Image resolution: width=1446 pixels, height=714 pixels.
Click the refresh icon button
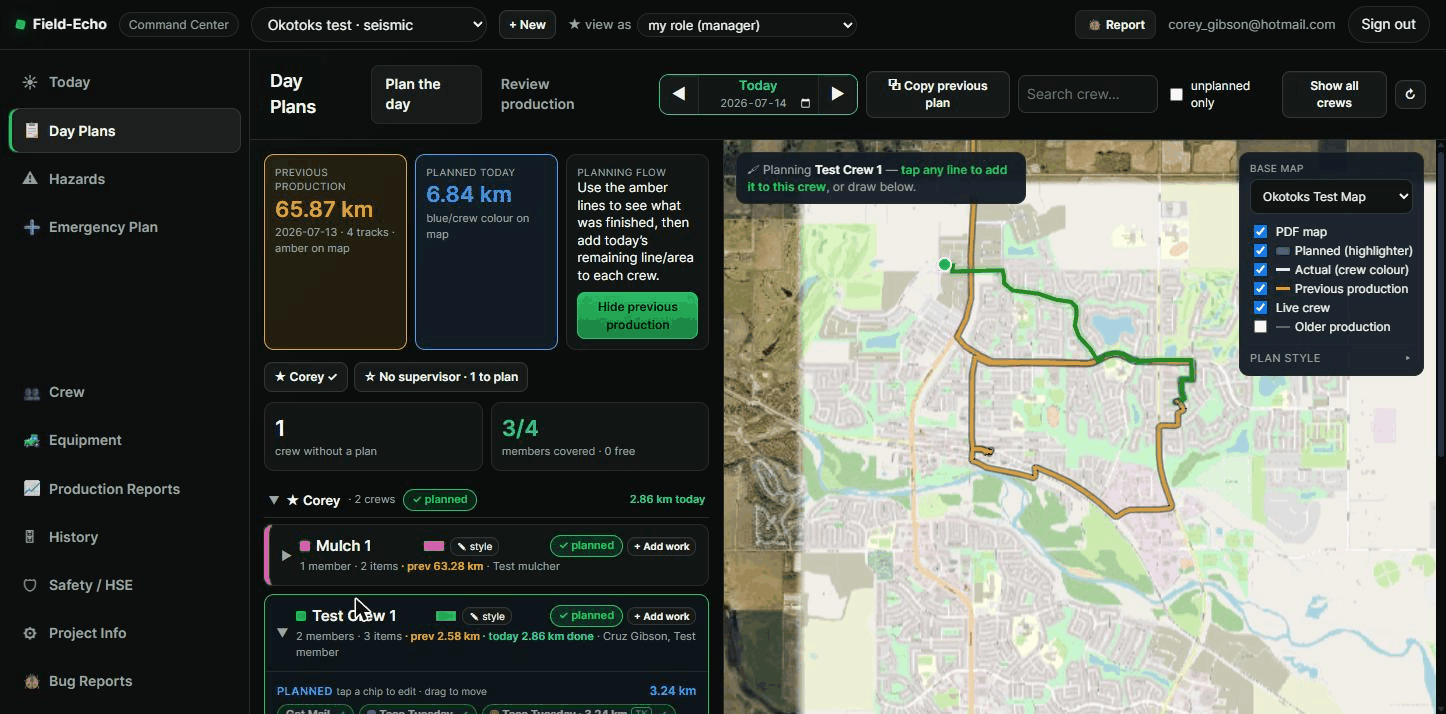1410,94
